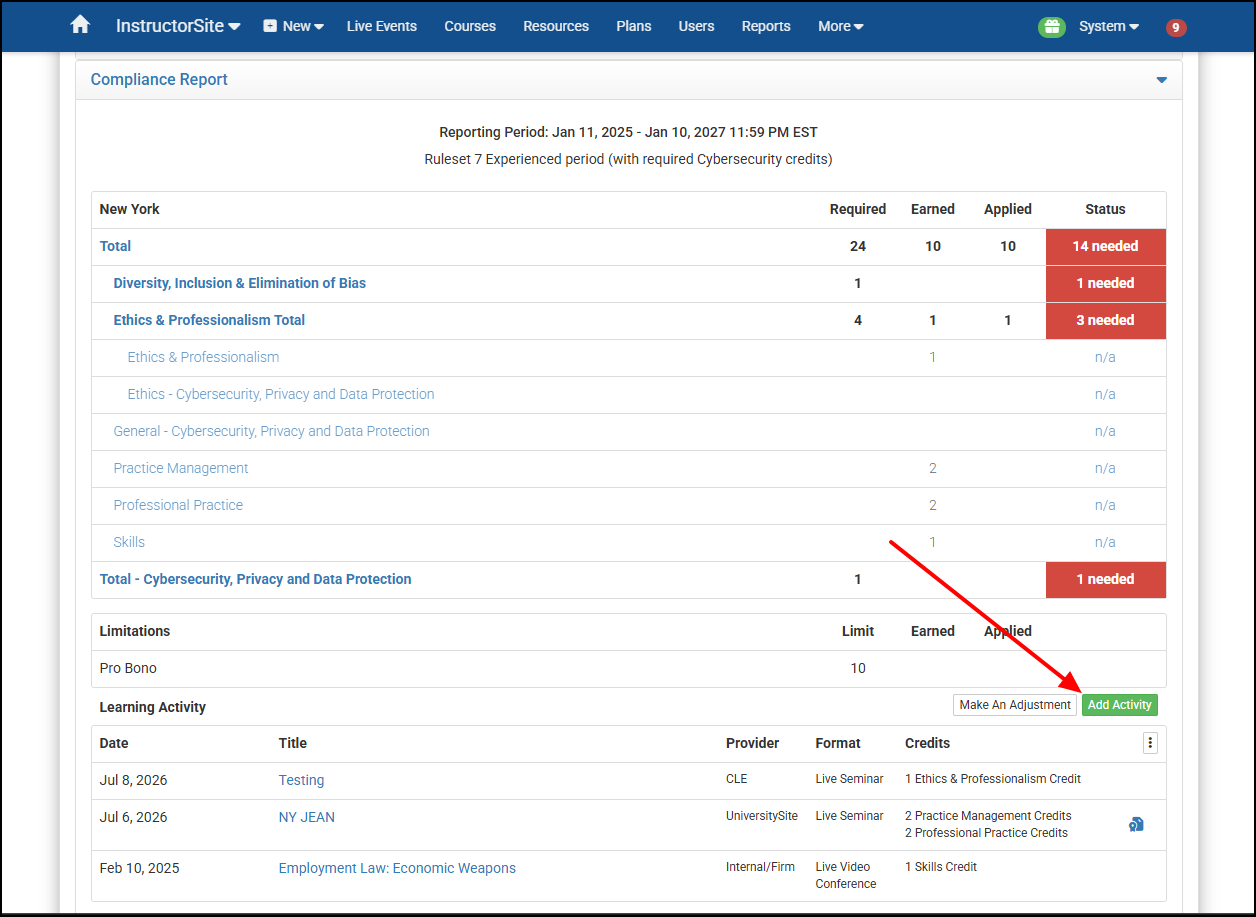Select the Ruleset 7 Experienced period text
The image size is (1256, 917).
point(628,159)
